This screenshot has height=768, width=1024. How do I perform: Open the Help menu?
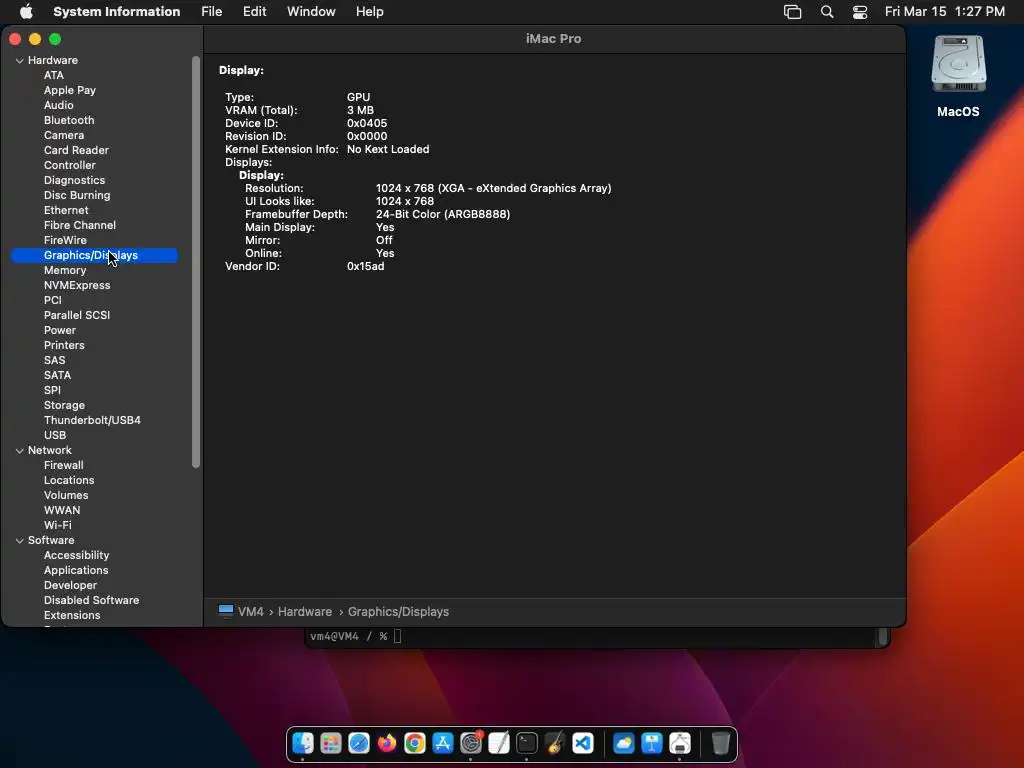tap(370, 12)
